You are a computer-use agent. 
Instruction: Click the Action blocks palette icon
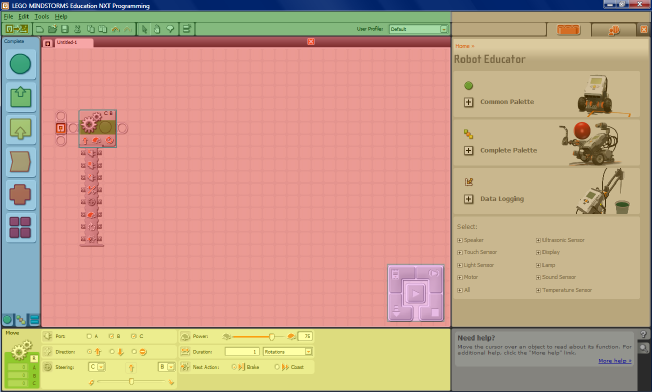tap(20, 97)
